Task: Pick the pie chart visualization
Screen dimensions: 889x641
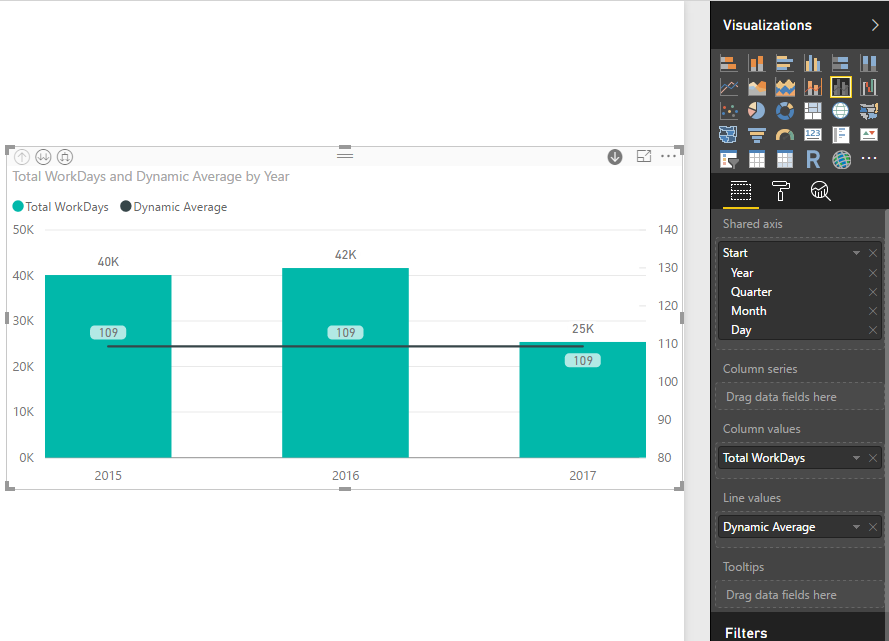Action: (x=756, y=111)
